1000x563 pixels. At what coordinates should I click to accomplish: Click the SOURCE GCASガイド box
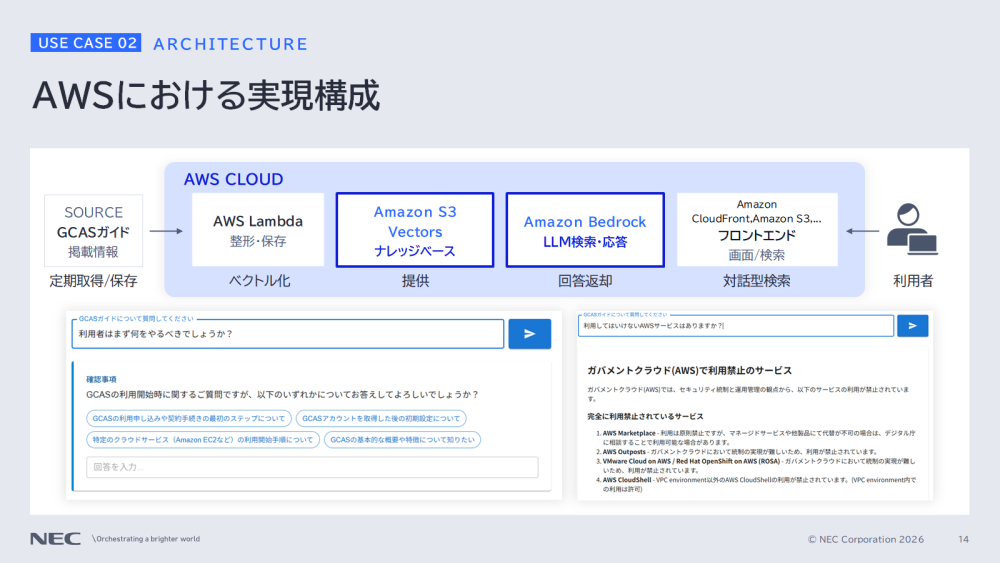[93, 231]
